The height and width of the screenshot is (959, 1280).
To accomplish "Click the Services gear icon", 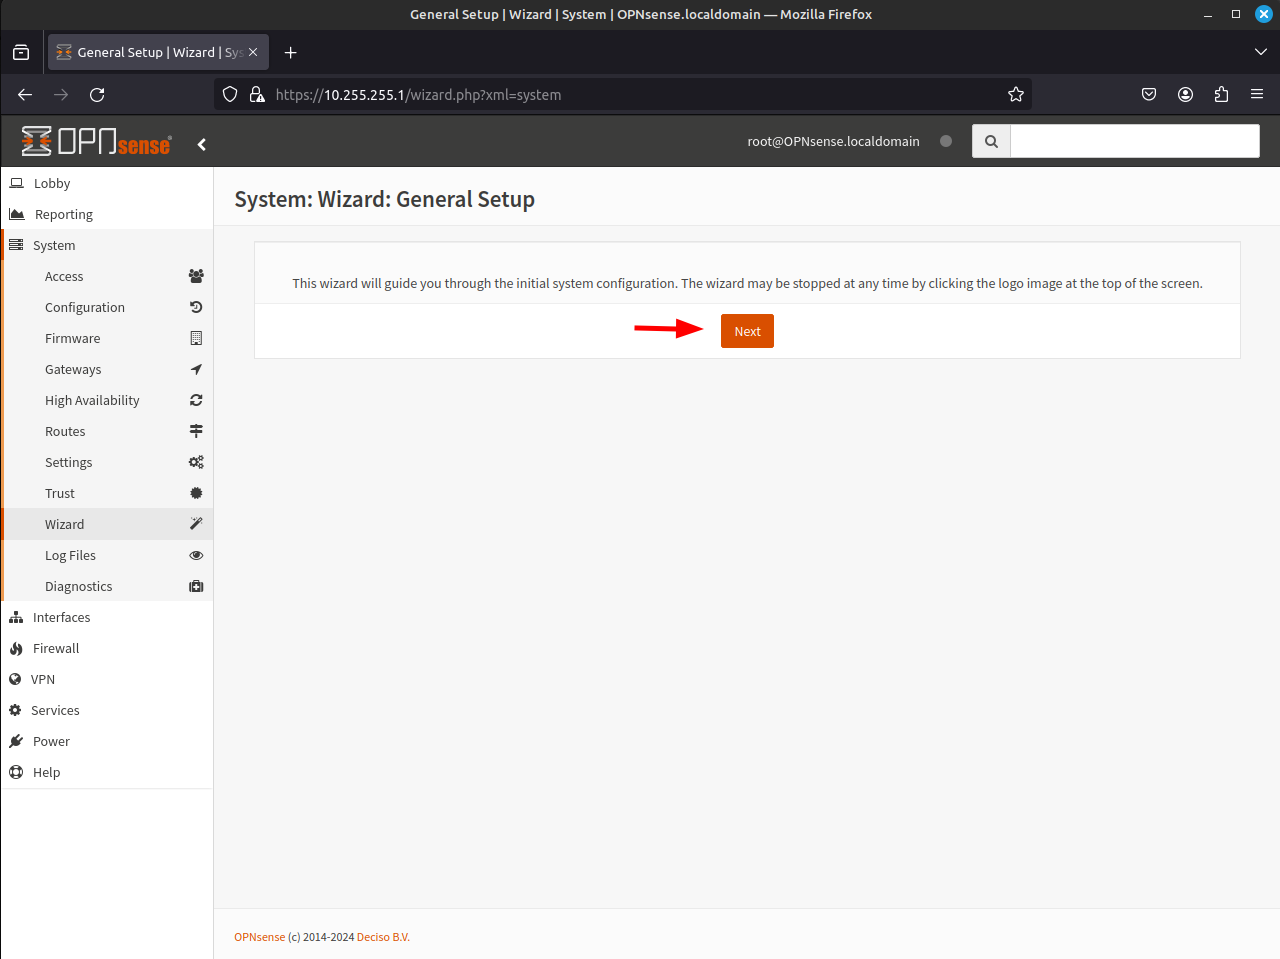I will click(15, 710).
